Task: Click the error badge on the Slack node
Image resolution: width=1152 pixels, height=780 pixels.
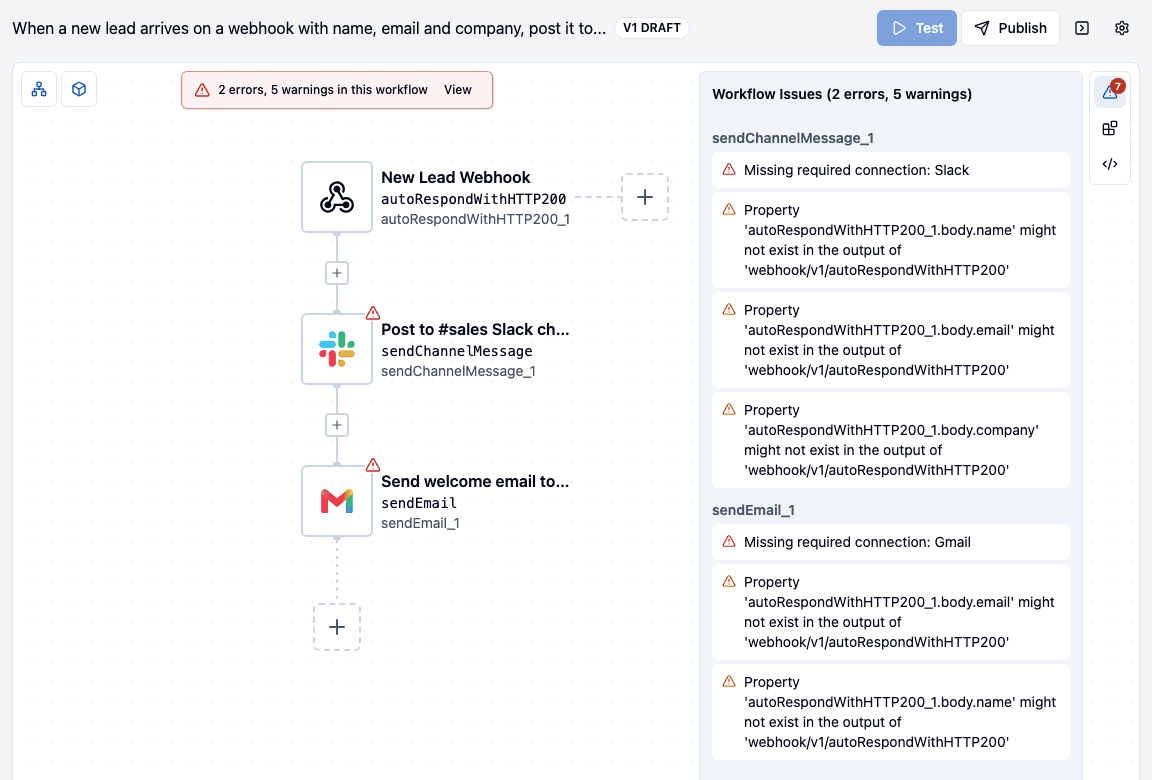Action: [372, 313]
